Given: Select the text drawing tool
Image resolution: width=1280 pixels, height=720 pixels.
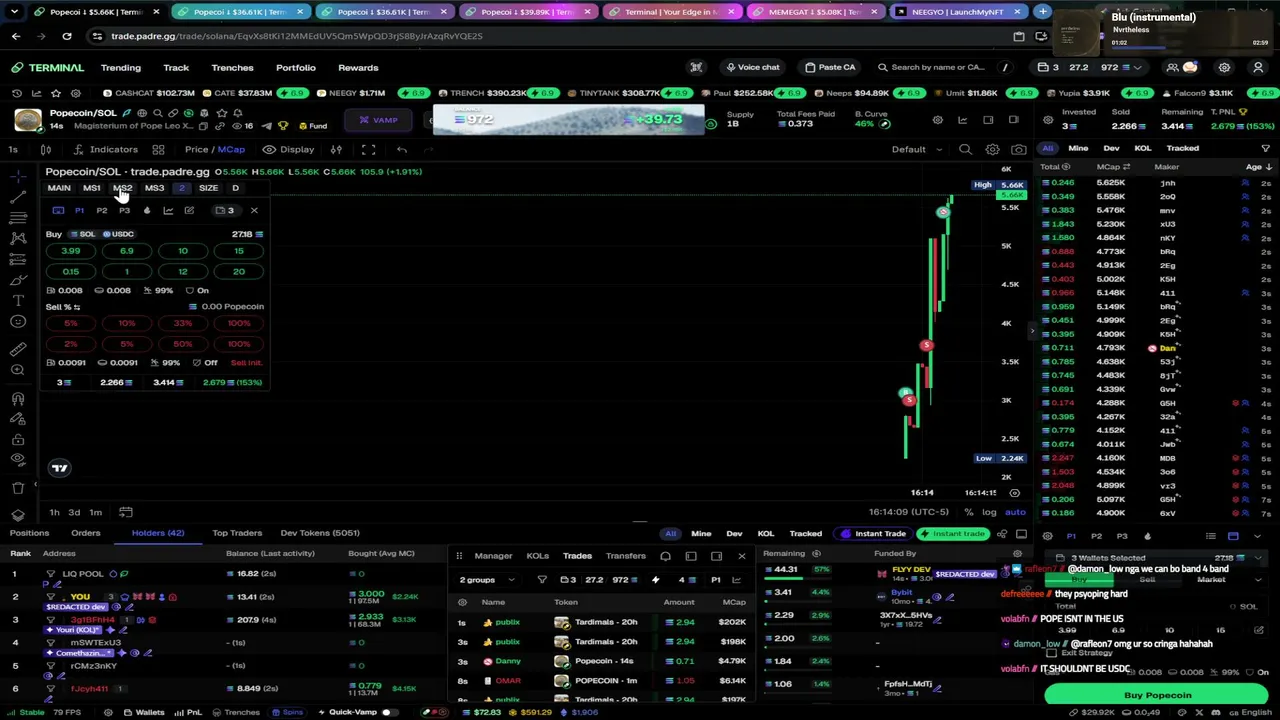Looking at the screenshot, I should (x=18, y=300).
